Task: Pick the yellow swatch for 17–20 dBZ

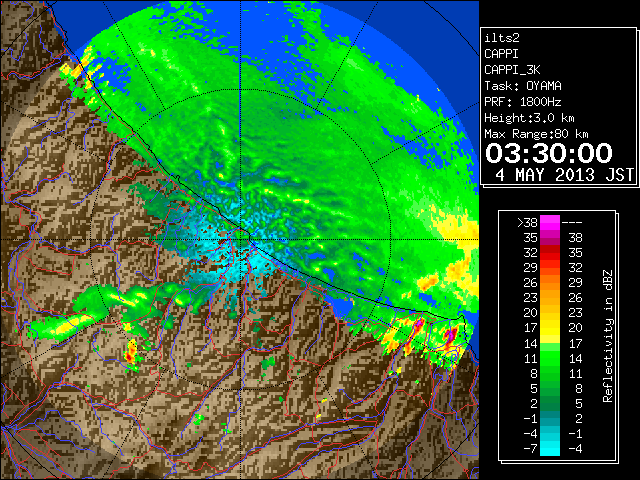Action: coord(550,328)
